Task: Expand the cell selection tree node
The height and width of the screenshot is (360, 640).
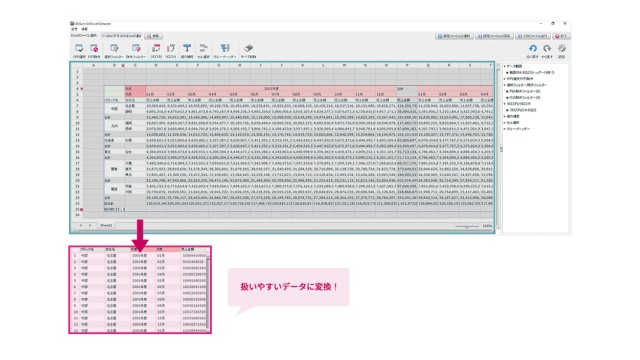Action: coord(505,122)
